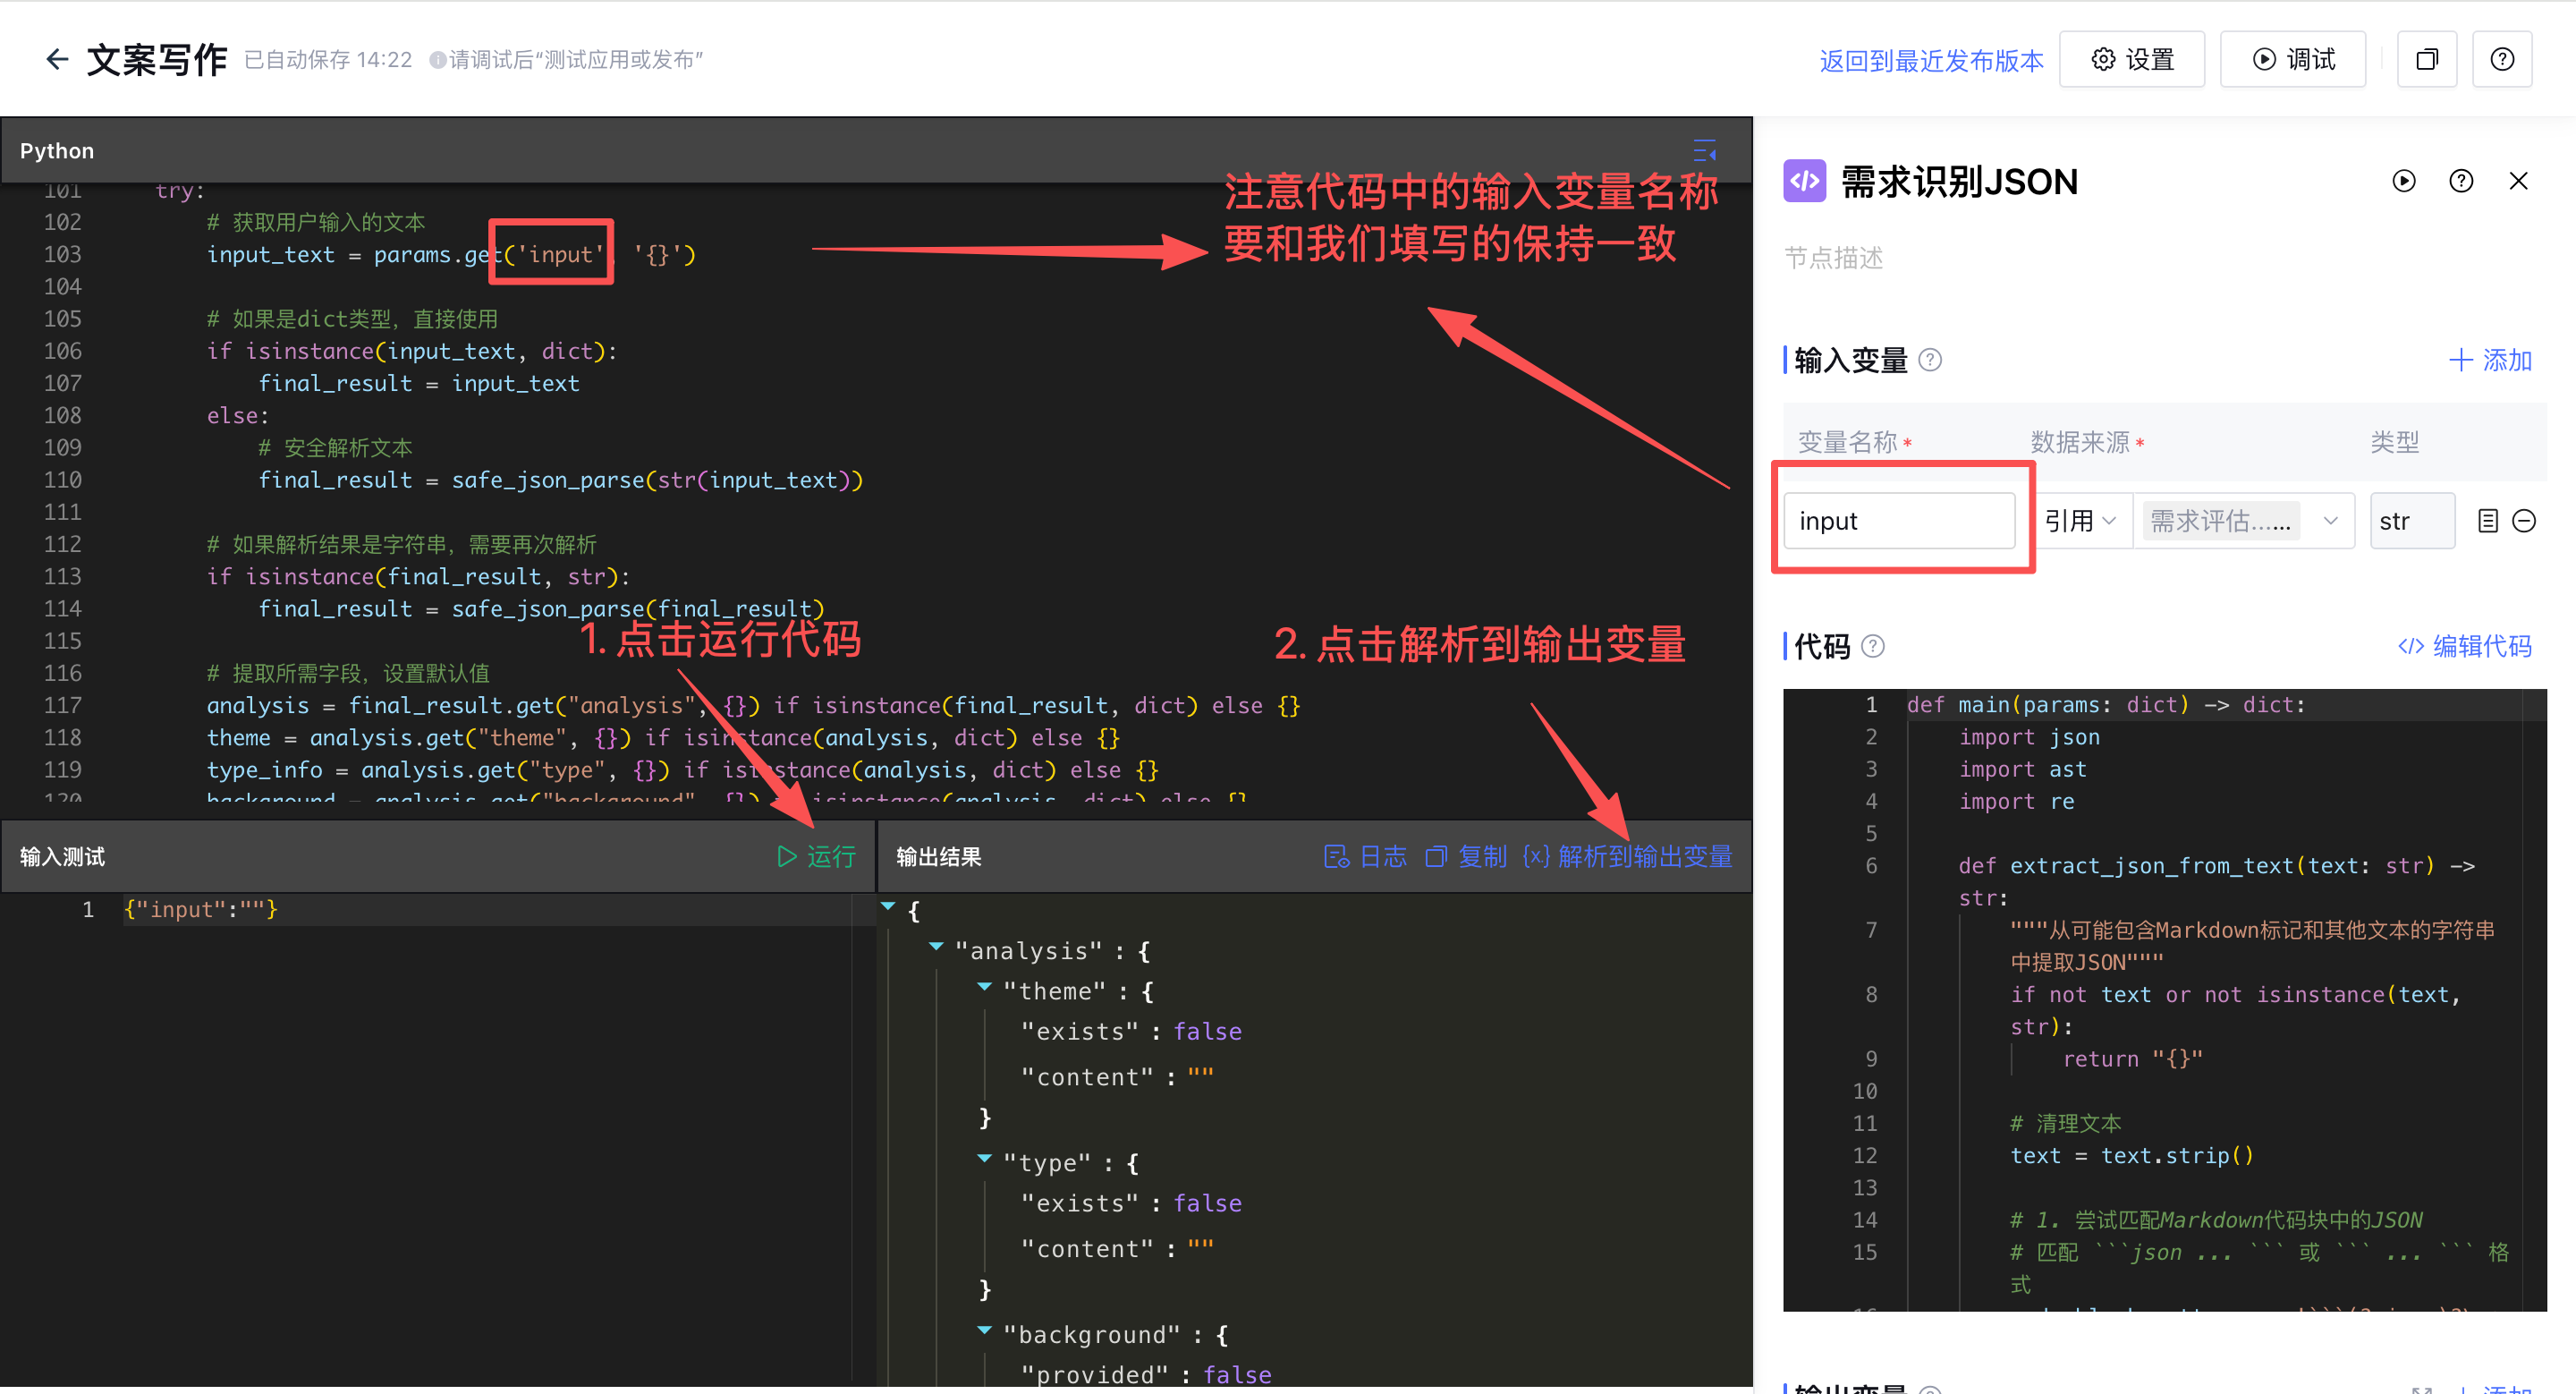Click the duplicate-window icon in the top bar
The width and height of the screenshot is (2576, 1394).
tap(2426, 60)
